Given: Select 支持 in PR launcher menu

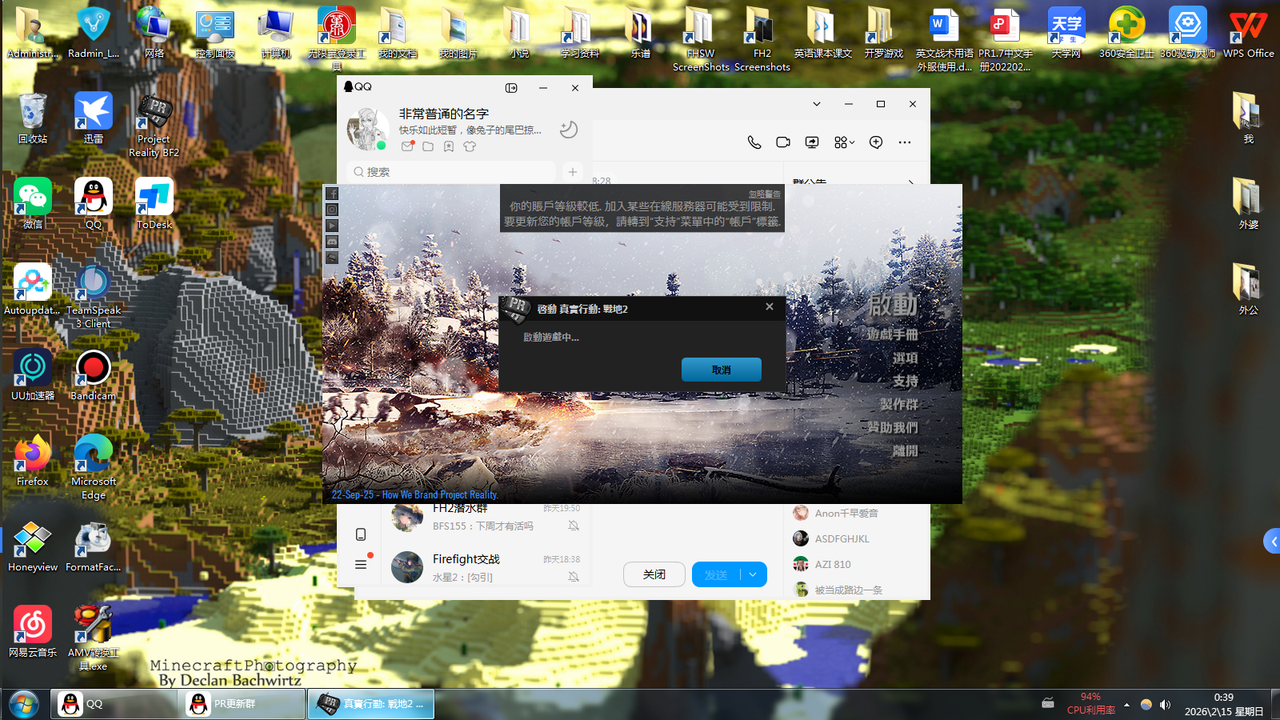Looking at the screenshot, I should click(904, 381).
